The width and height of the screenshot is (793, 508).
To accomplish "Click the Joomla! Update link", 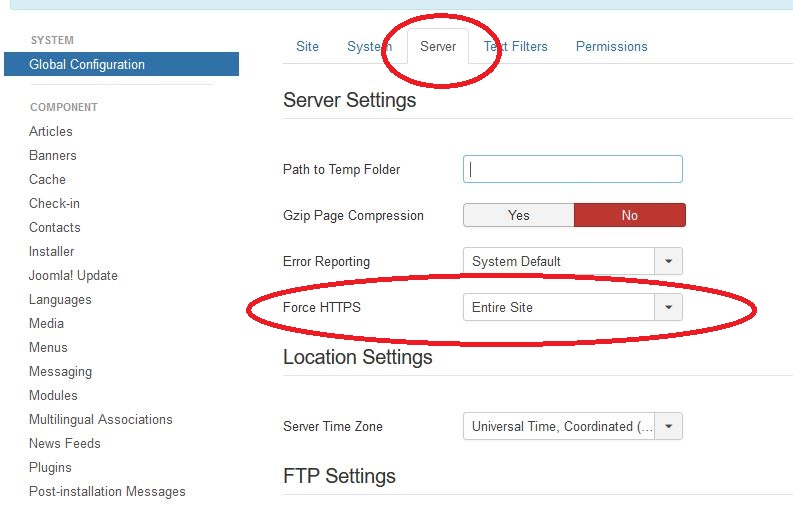I will 73,275.
